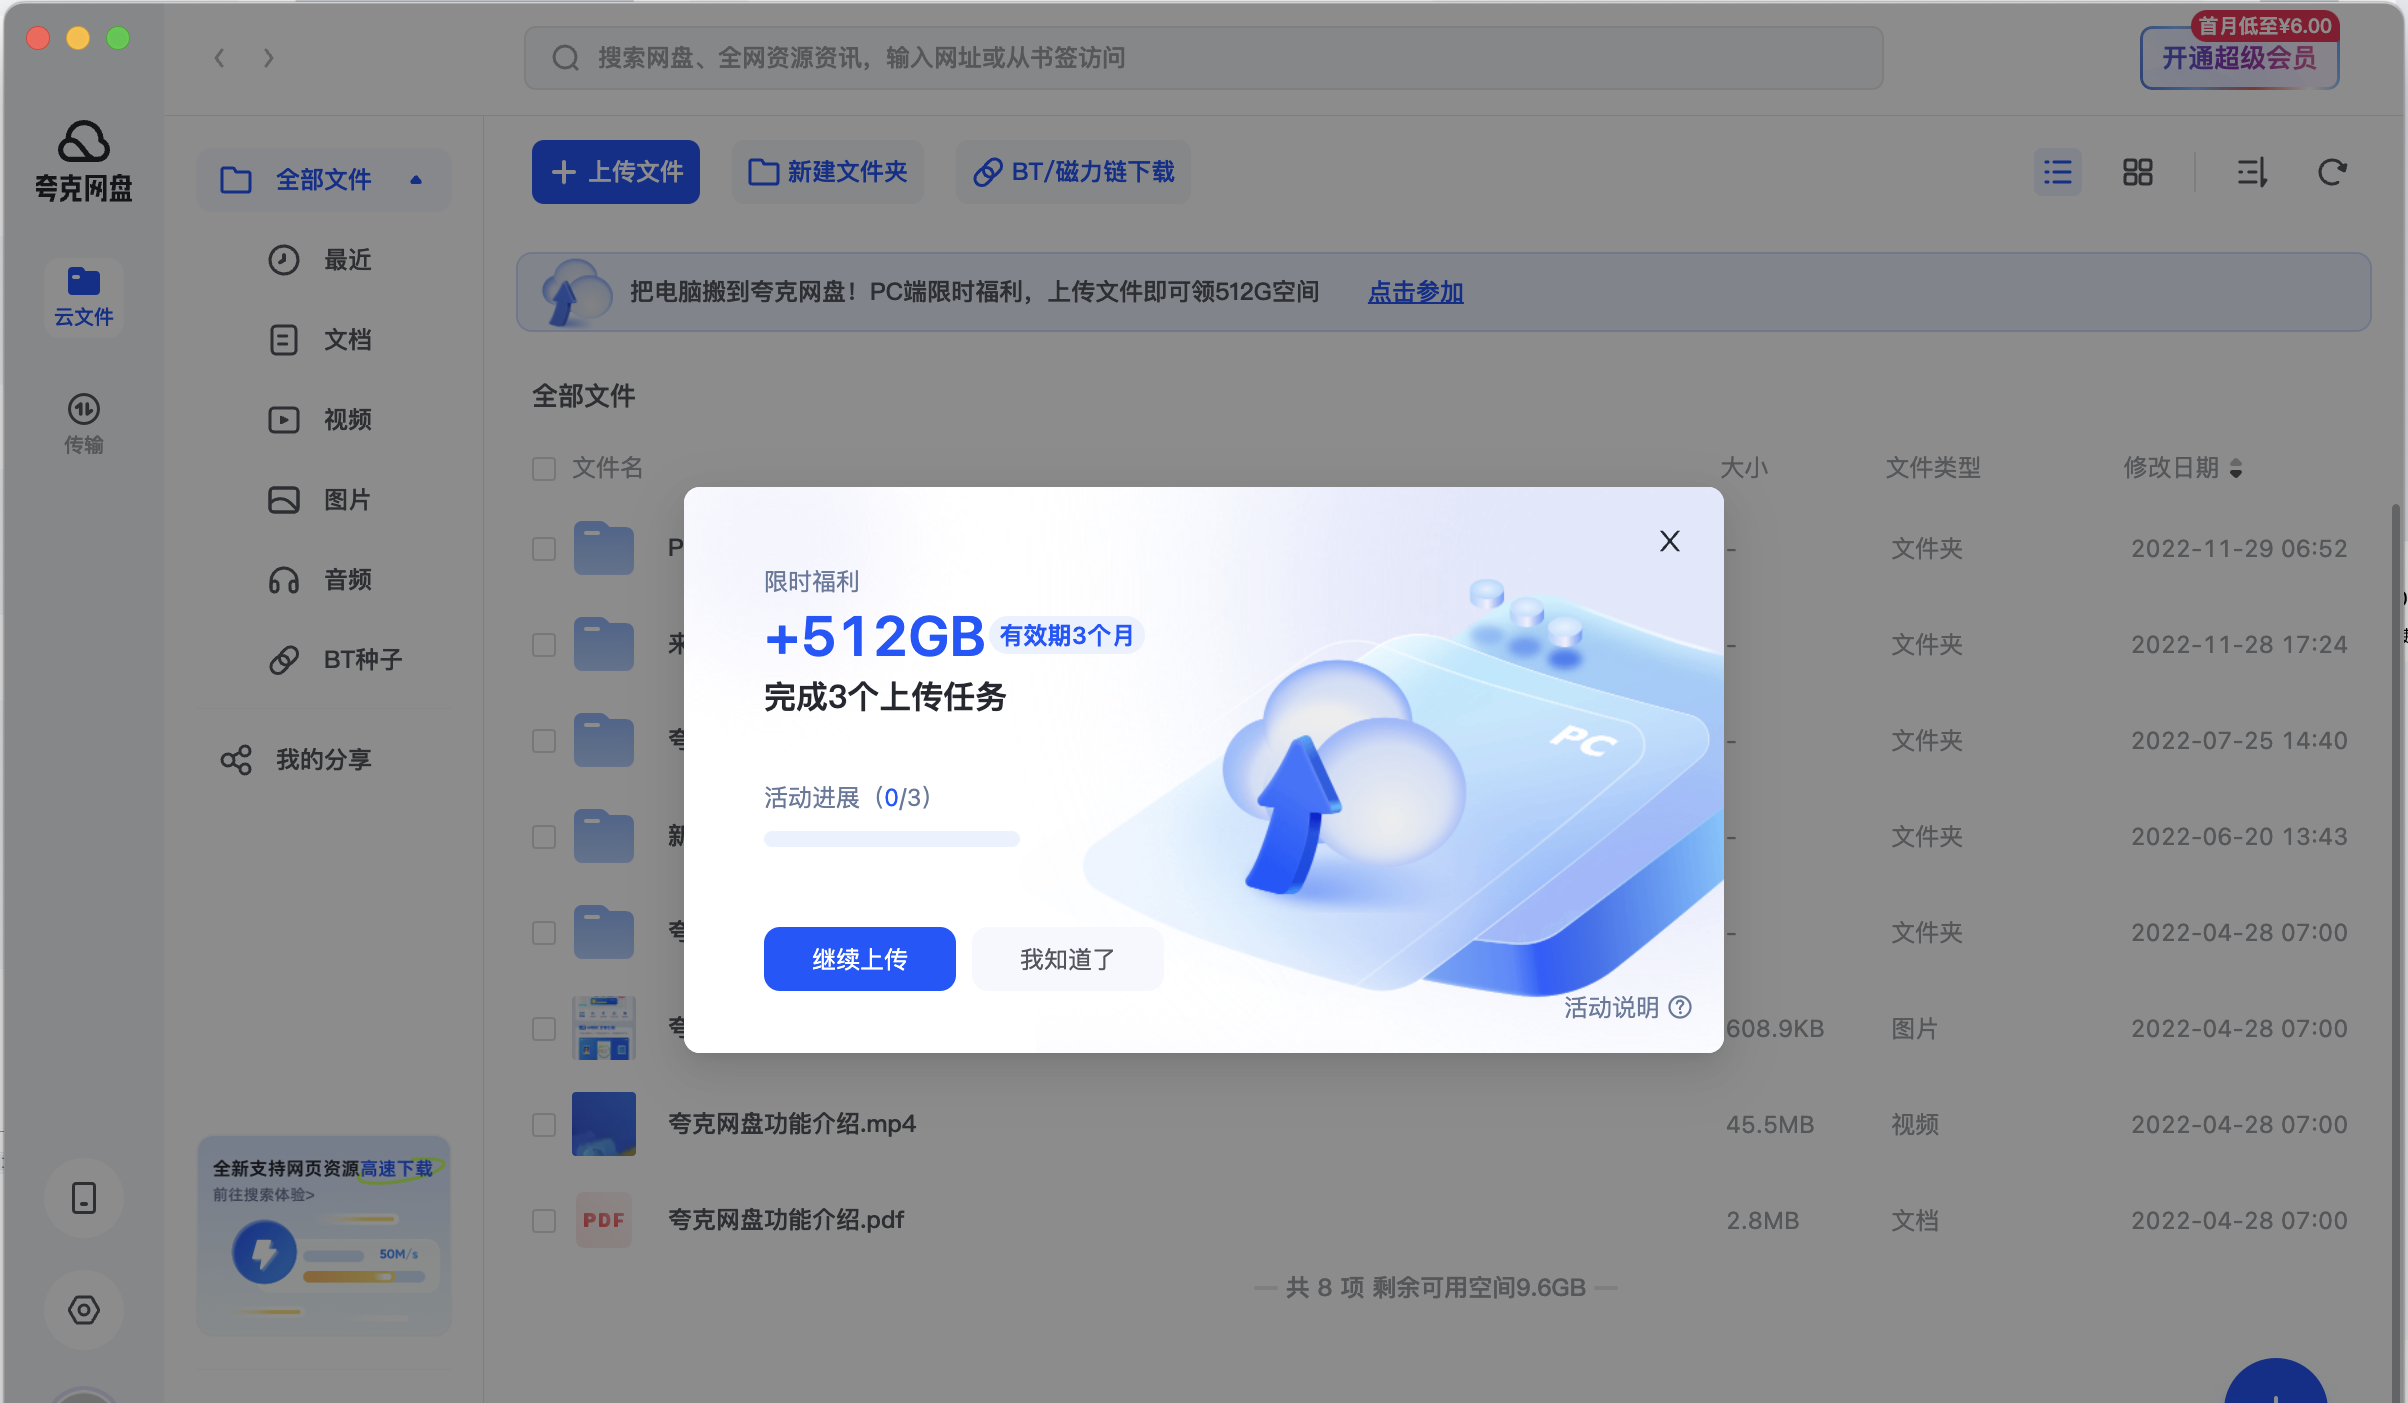Image resolution: width=2408 pixels, height=1403 pixels.
Task: Click the 活动说明 help question icon
Action: 1681,1007
